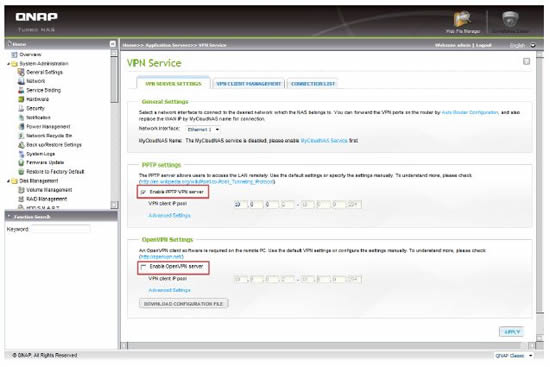The image size is (550, 367).
Task: Open Auto Router Configuration link
Action: [470, 113]
